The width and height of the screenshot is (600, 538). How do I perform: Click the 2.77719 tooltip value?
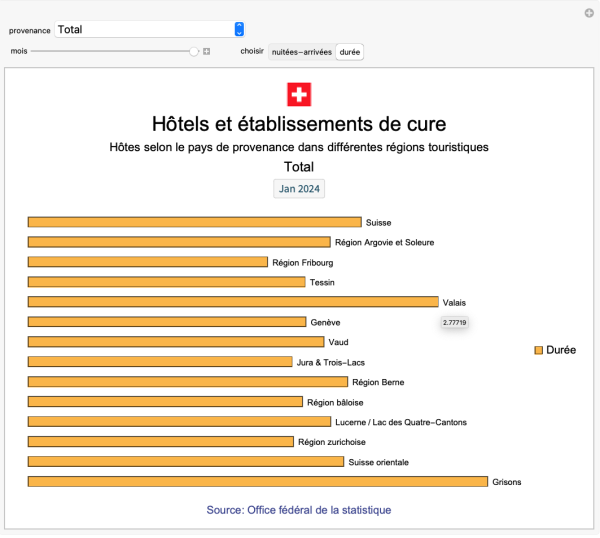pyautogui.click(x=455, y=322)
